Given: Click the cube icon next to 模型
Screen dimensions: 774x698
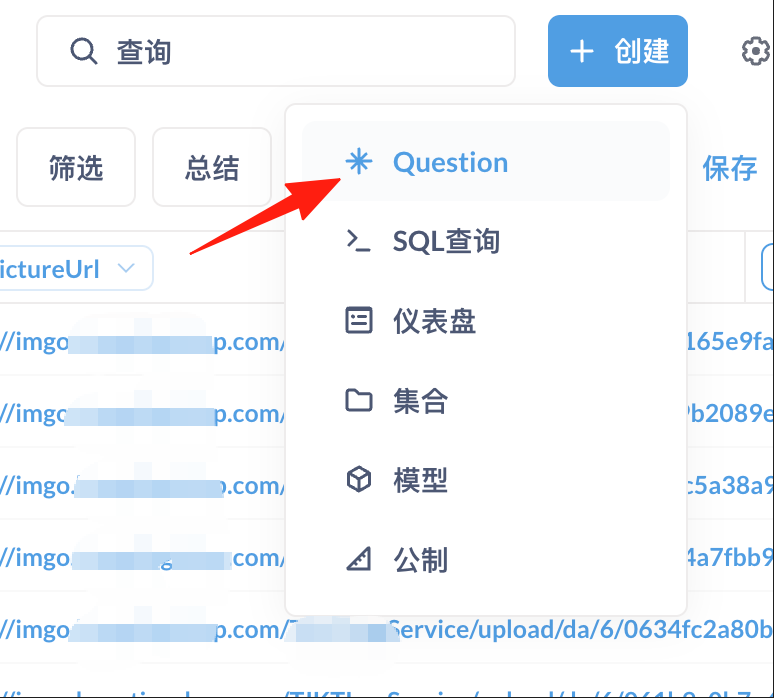Looking at the screenshot, I should pos(358,481).
